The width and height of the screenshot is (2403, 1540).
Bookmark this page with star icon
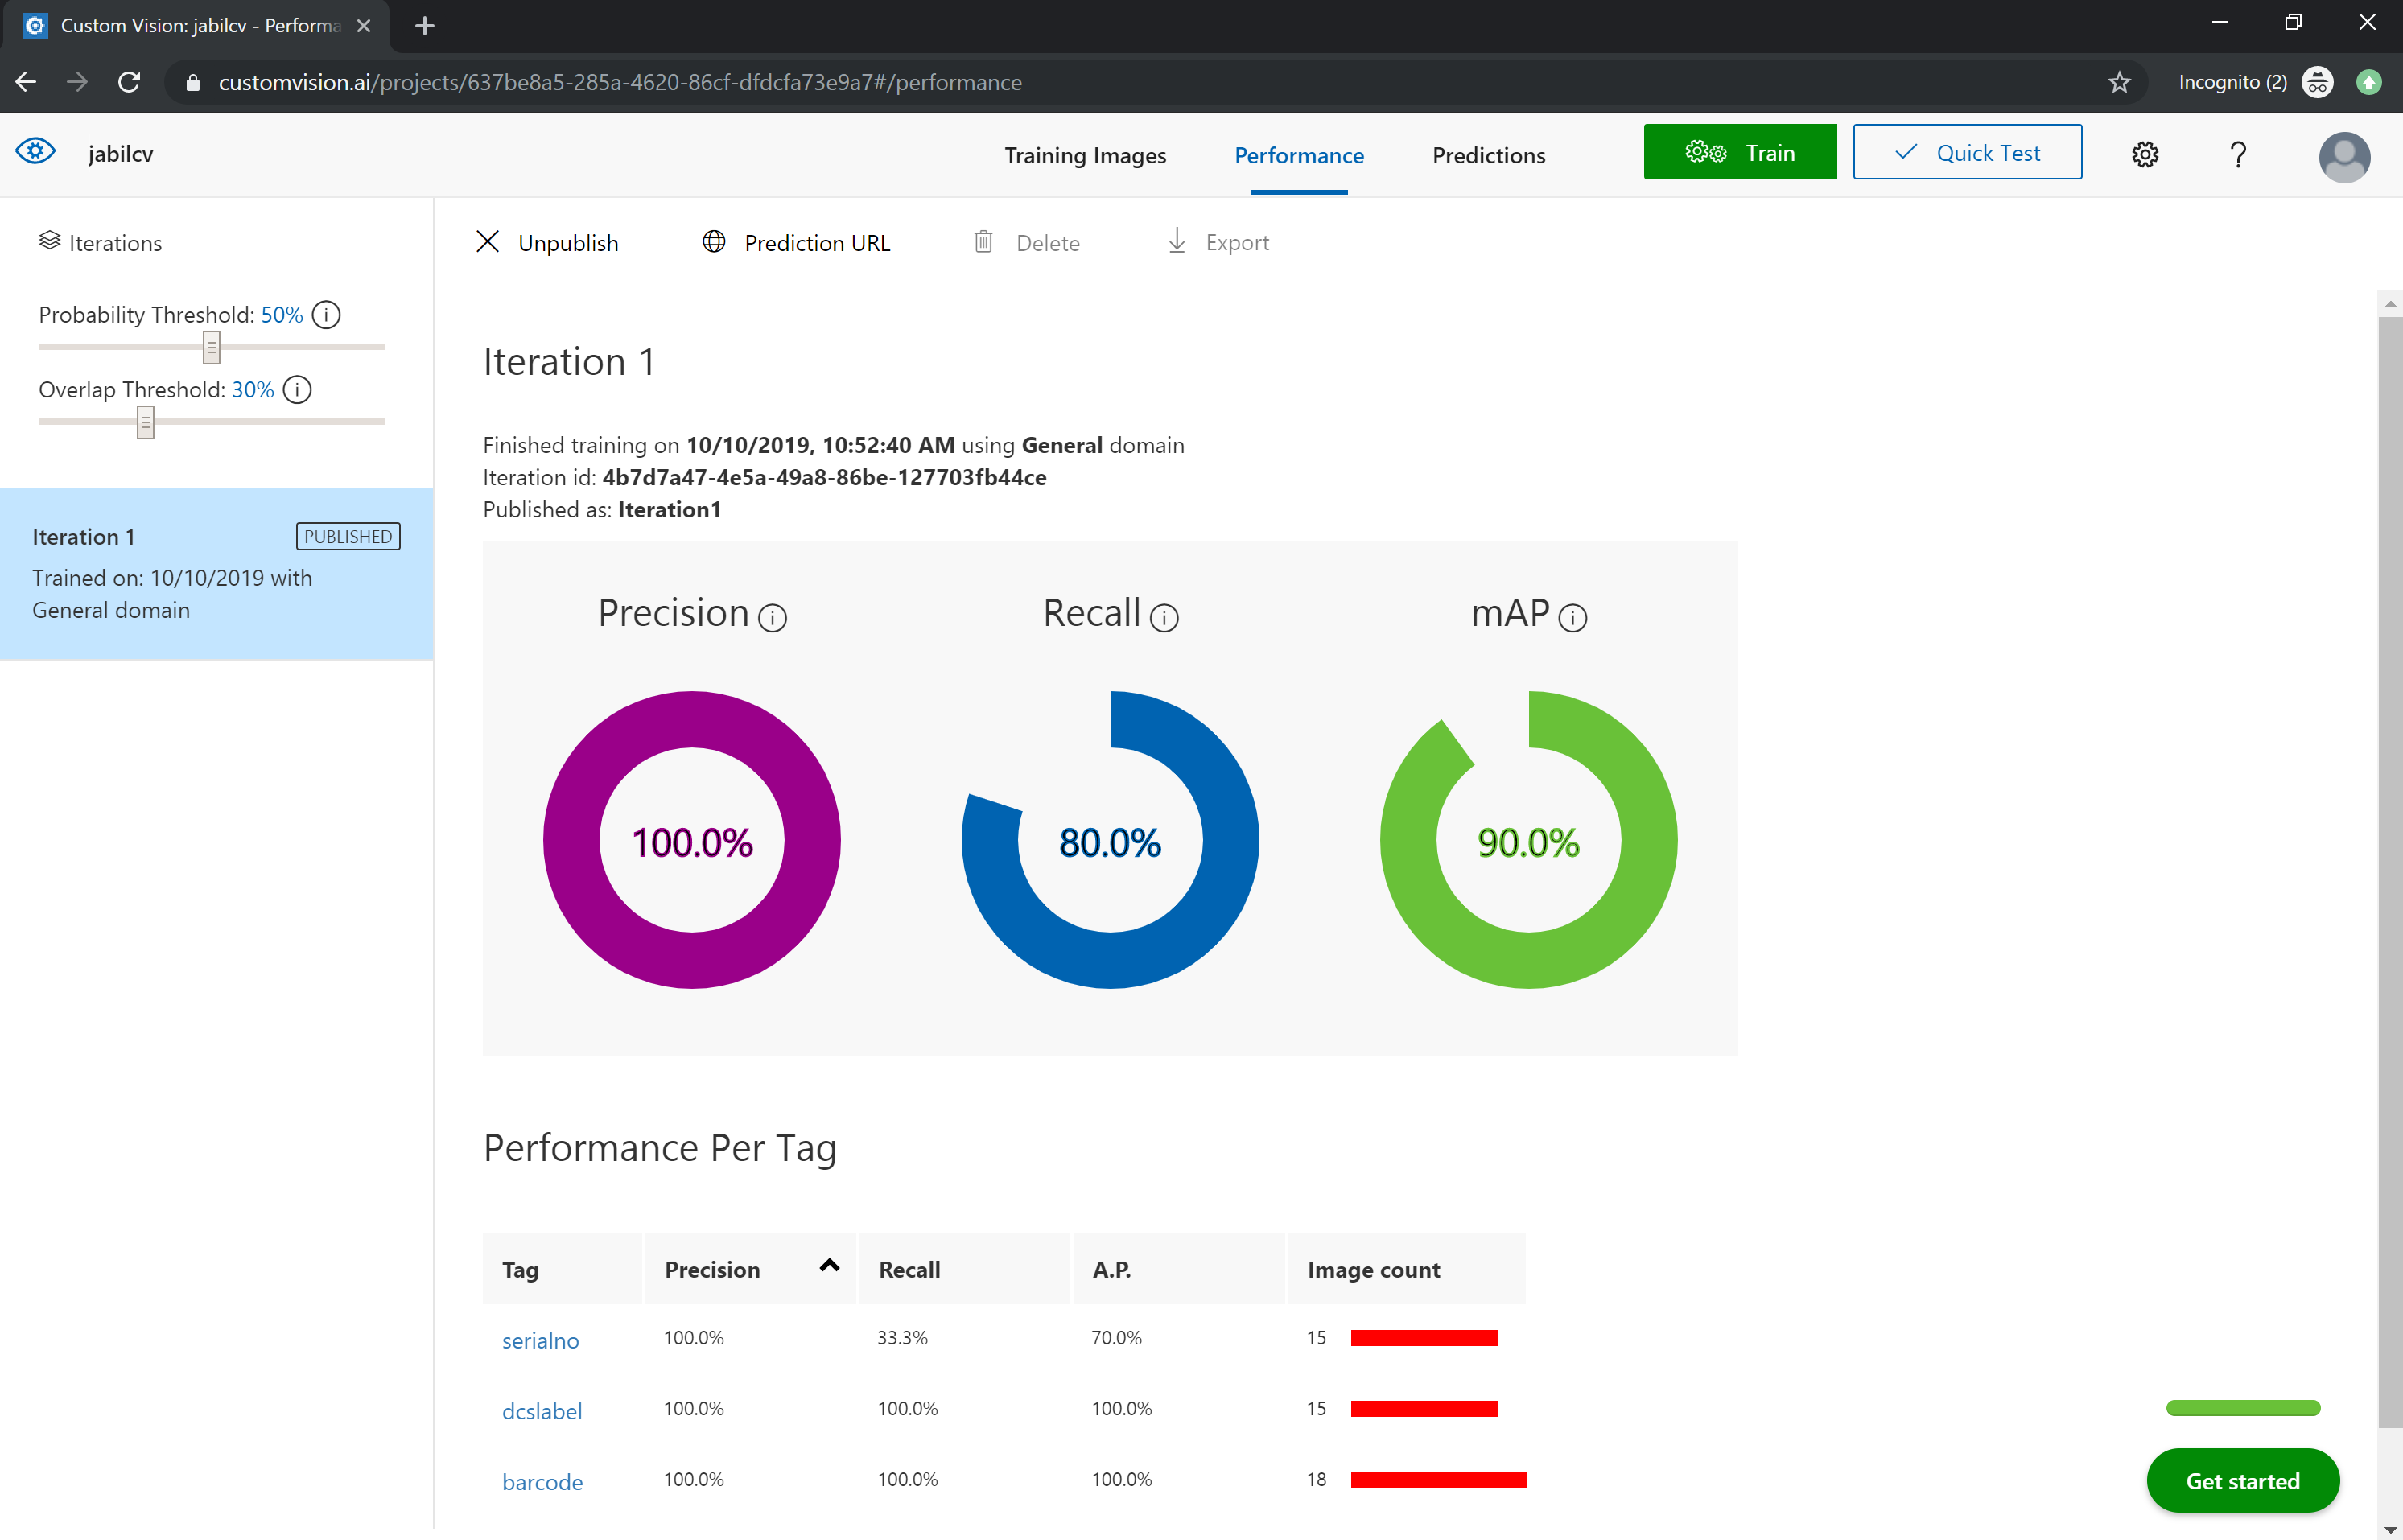[2119, 82]
